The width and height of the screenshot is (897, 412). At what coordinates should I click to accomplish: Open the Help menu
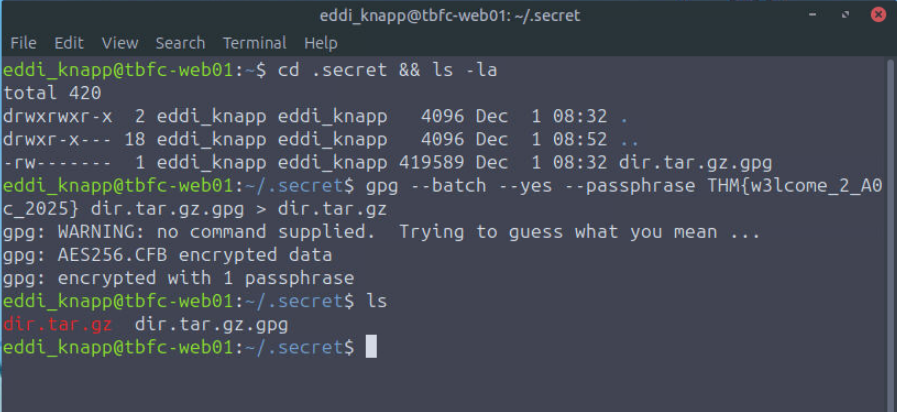tap(321, 43)
